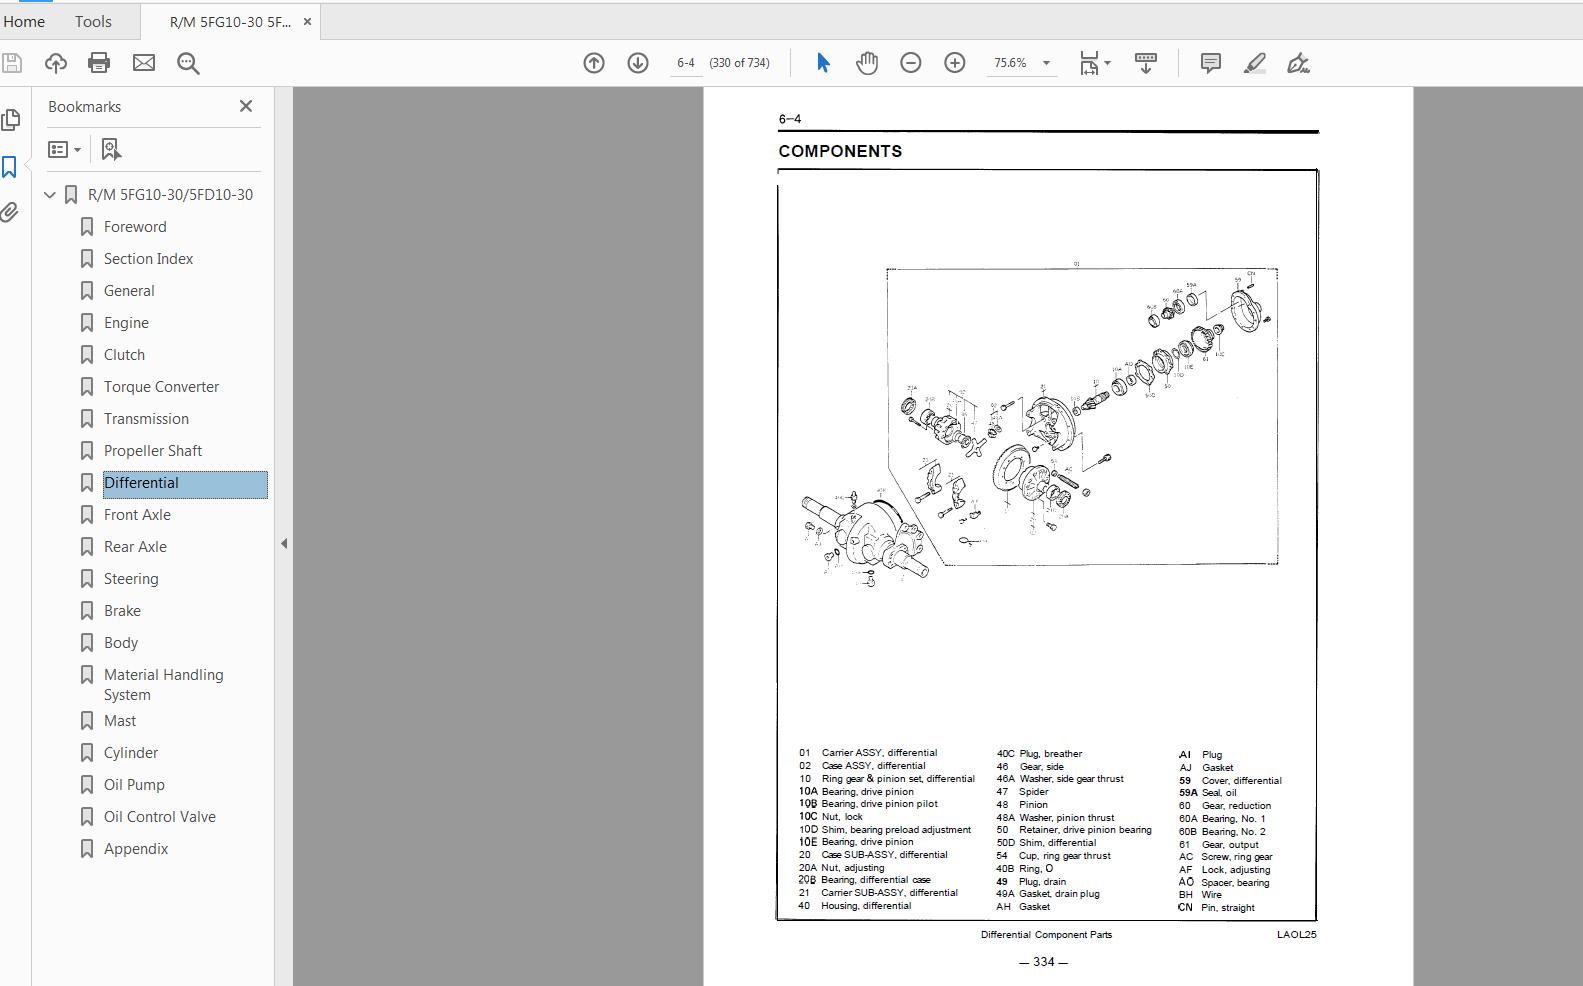1583x986 pixels.
Task: Click 'Differential Component Parts' caption
Action: pyautogui.click(x=1046, y=935)
